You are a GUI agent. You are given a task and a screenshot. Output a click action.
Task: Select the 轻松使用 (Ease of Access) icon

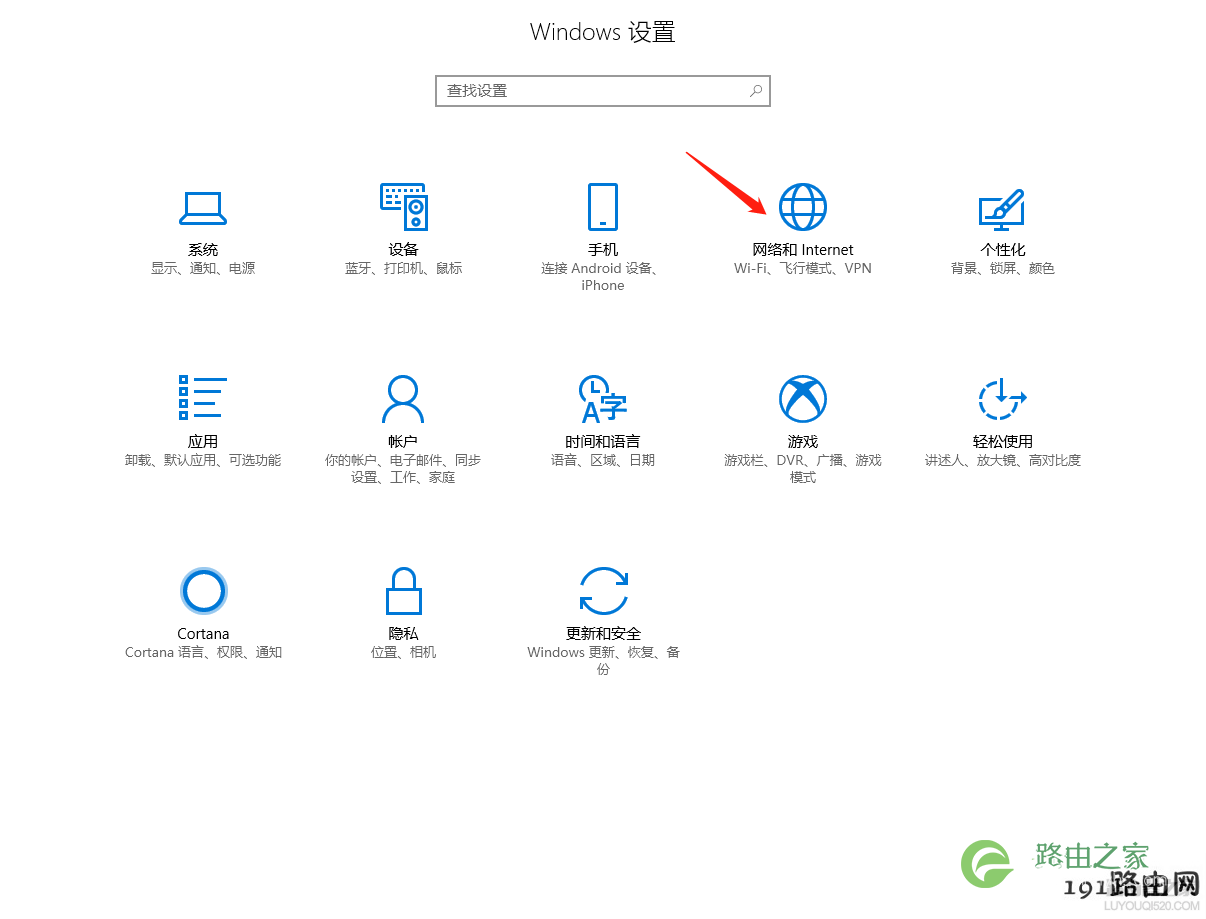click(1002, 399)
